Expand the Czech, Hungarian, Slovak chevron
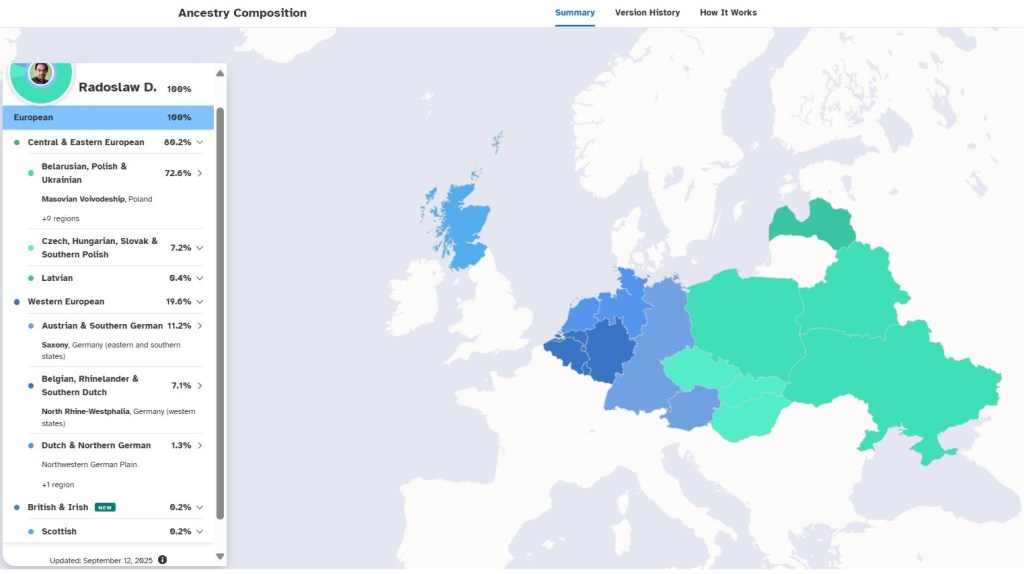Viewport: 1024px width, 574px height. [200, 247]
